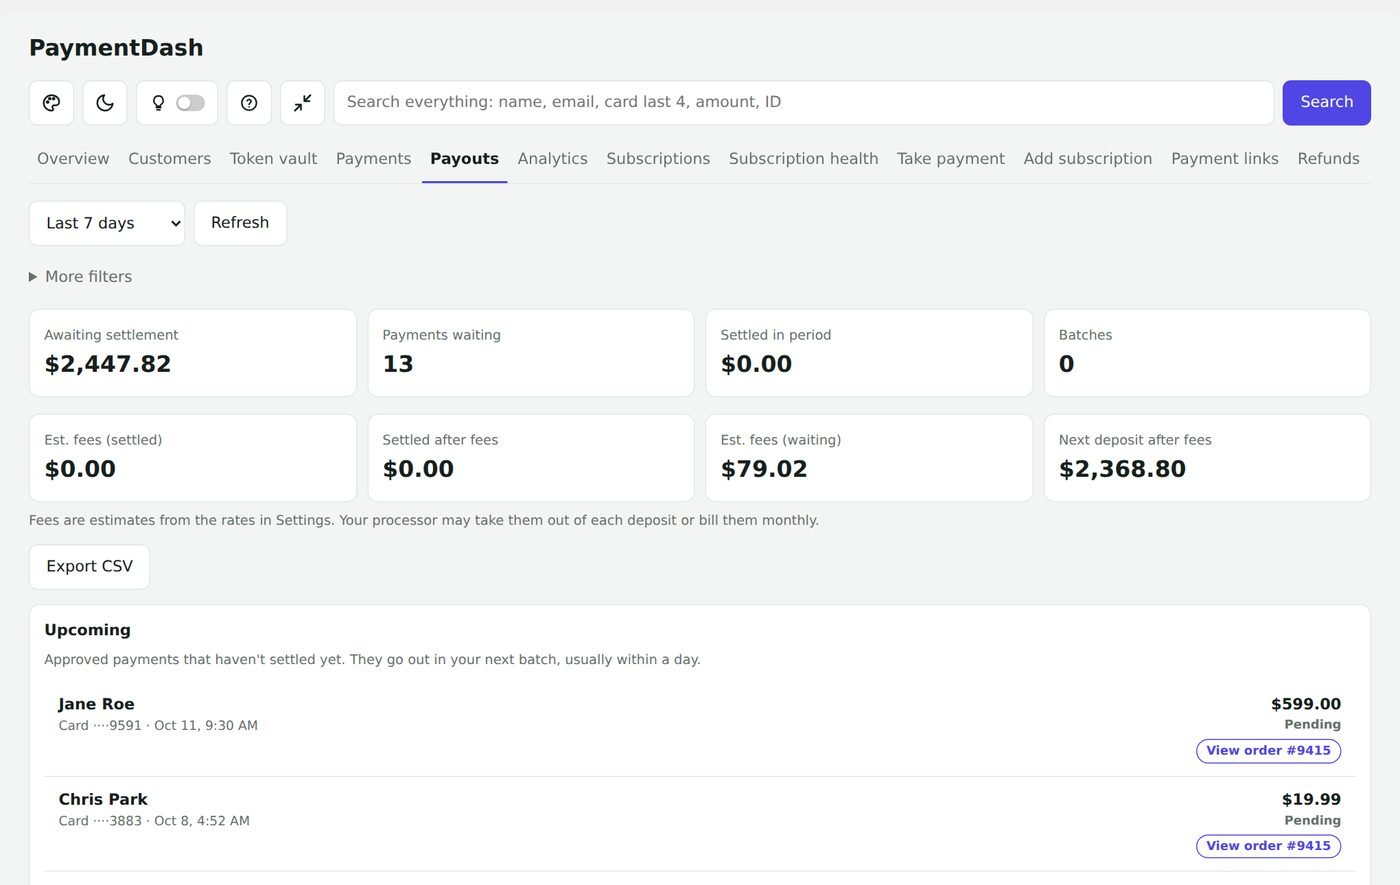1400x885 pixels.
Task: Click the $19.99 payment amount
Action: 1311,800
